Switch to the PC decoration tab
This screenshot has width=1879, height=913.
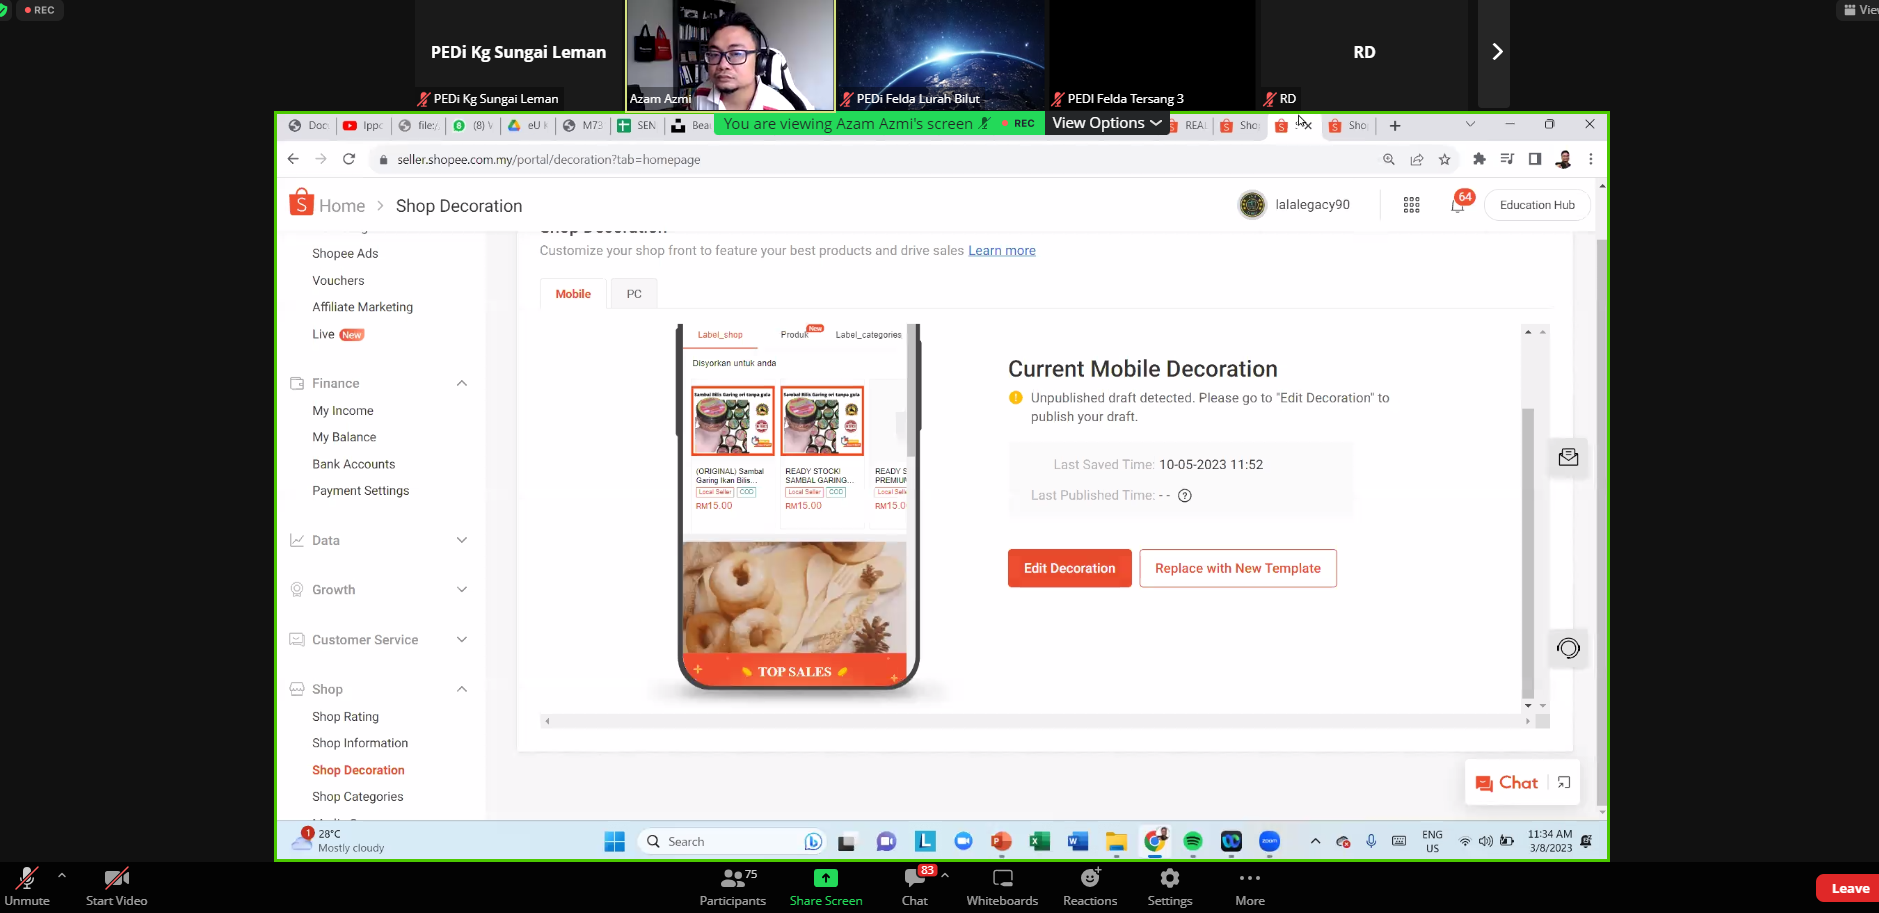click(x=634, y=294)
